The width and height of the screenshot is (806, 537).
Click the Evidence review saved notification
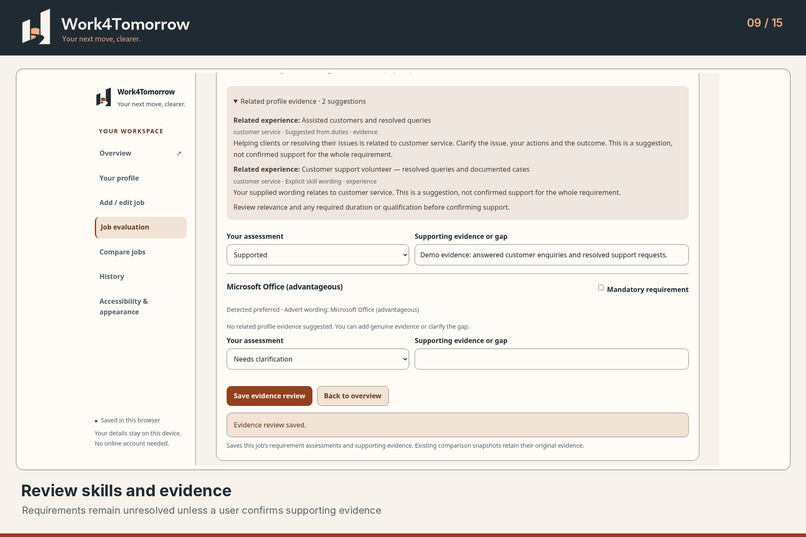[x=457, y=425]
